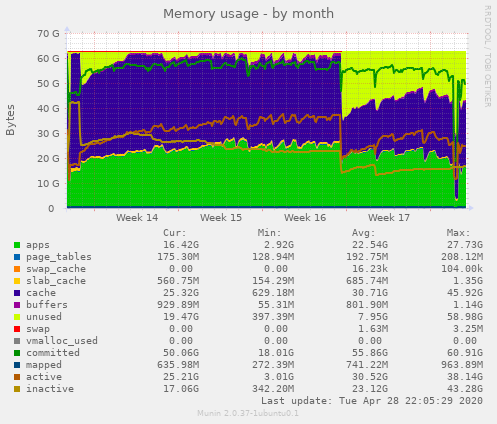This screenshot has width=497, height=424.
Task: Select the 'swap' legend label
Action: pos(38,329)
